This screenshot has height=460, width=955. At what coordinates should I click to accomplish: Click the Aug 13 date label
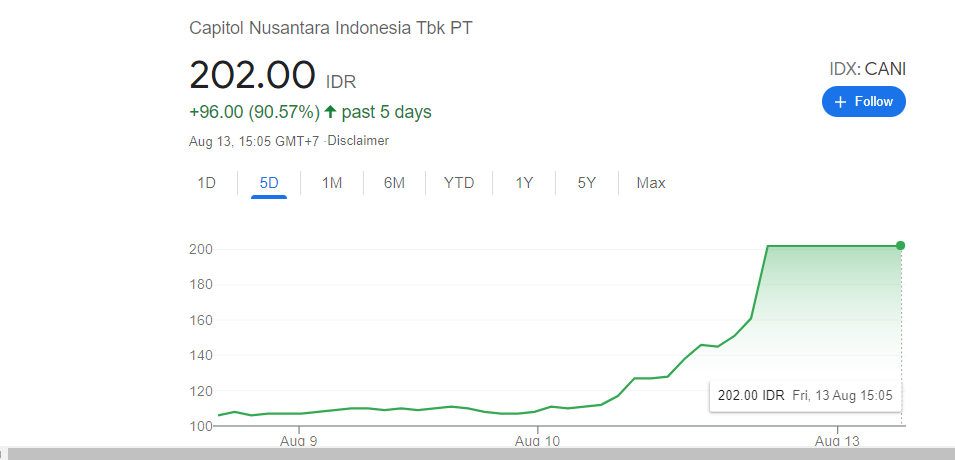(x=837, y=440)
